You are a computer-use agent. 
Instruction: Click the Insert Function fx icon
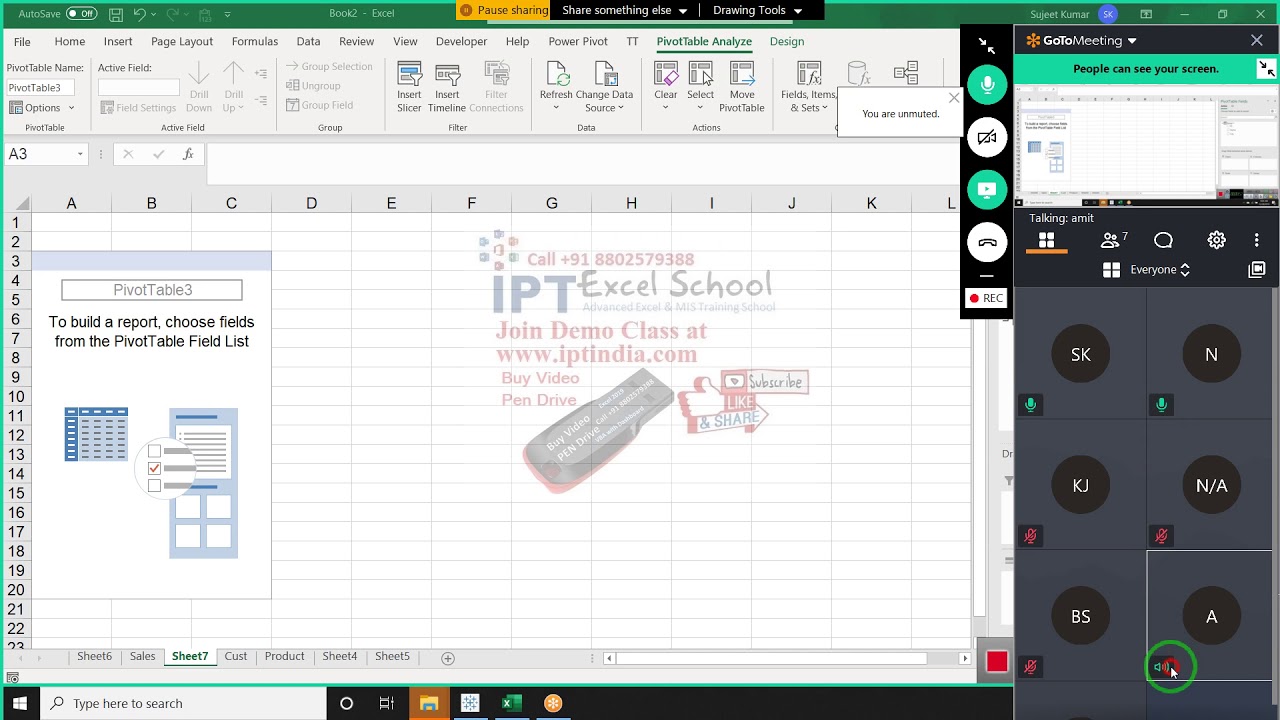(x=188, y=154)
